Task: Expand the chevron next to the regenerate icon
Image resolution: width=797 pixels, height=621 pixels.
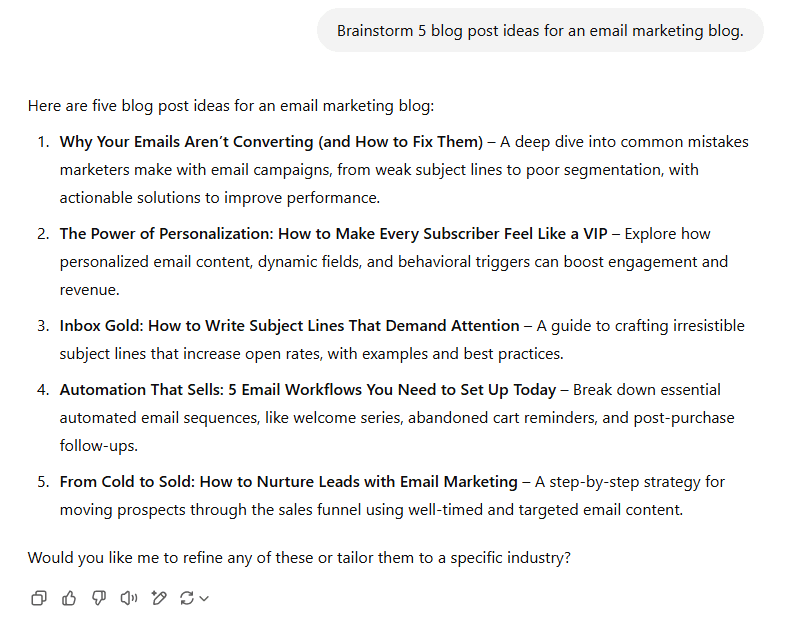Action: (x=204, y=598)
